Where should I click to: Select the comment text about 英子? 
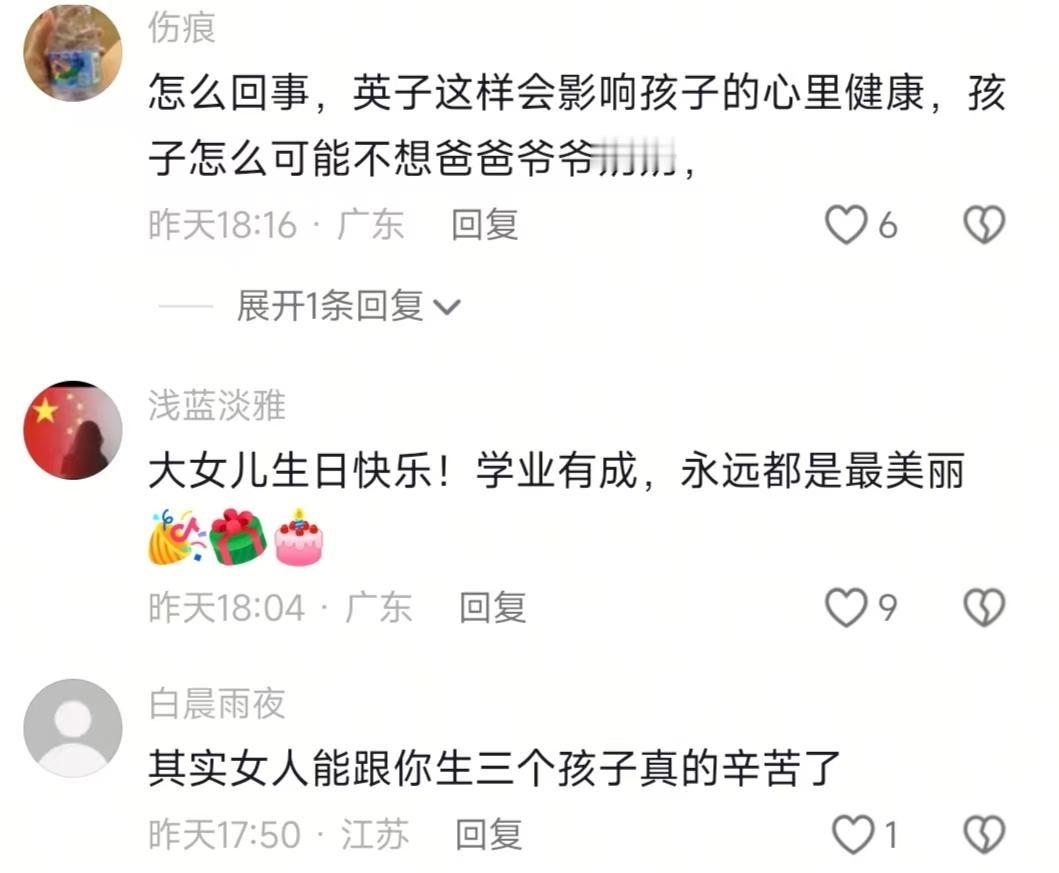click(x=577, y=126)
